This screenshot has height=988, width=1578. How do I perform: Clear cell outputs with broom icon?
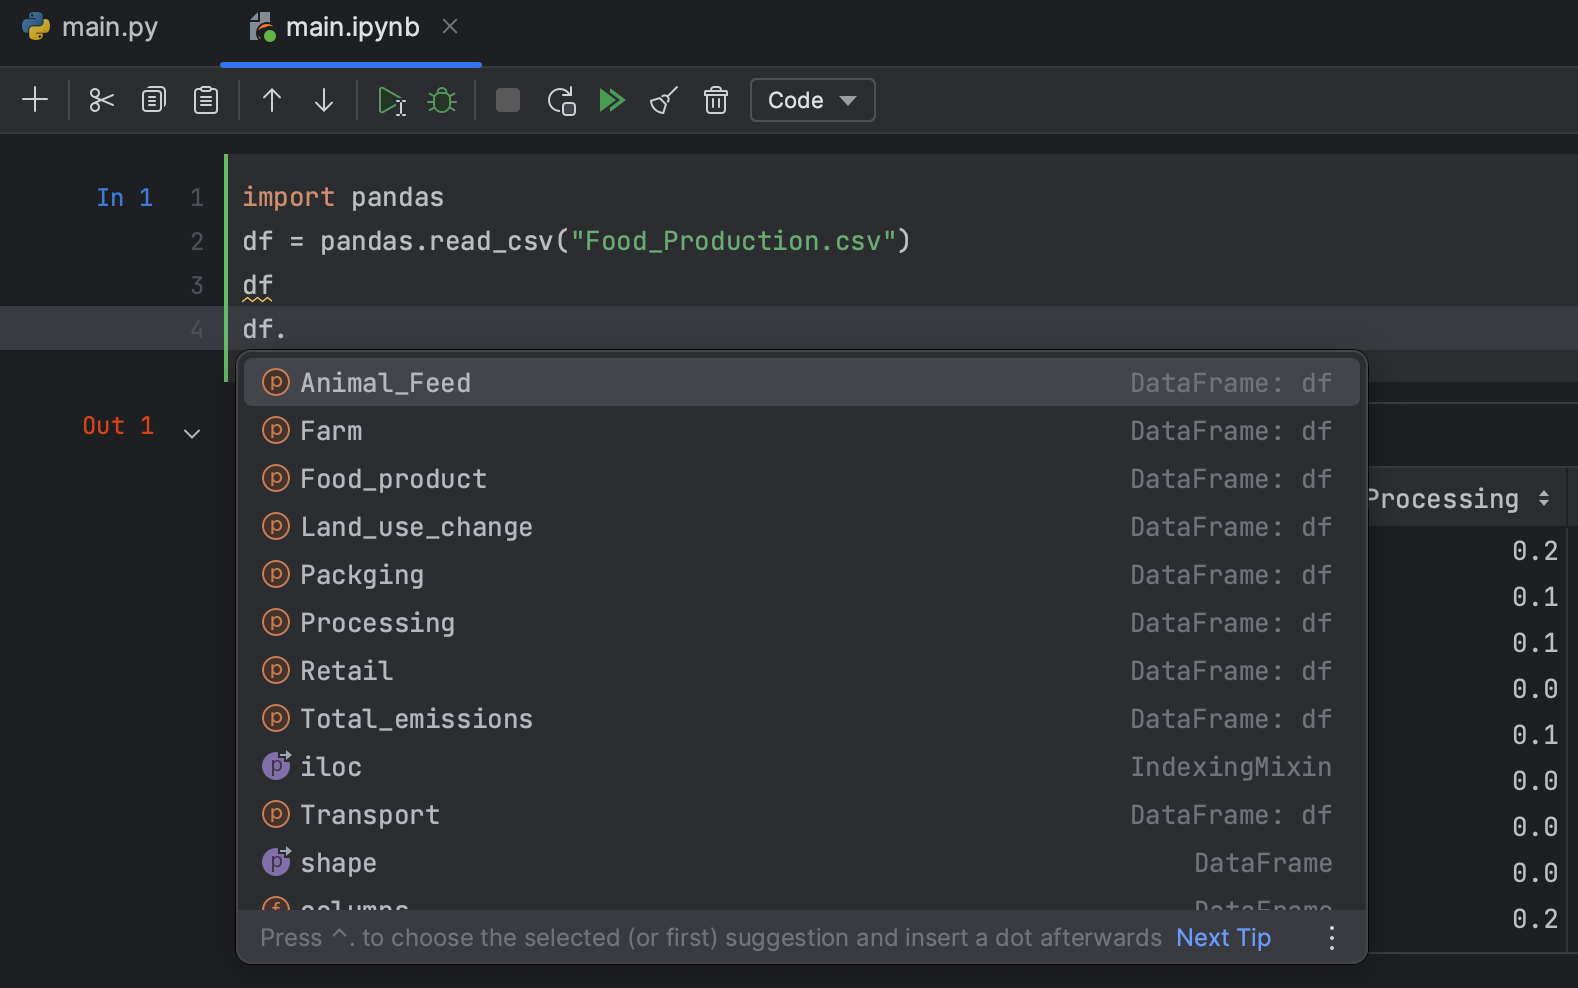(664, 100)
